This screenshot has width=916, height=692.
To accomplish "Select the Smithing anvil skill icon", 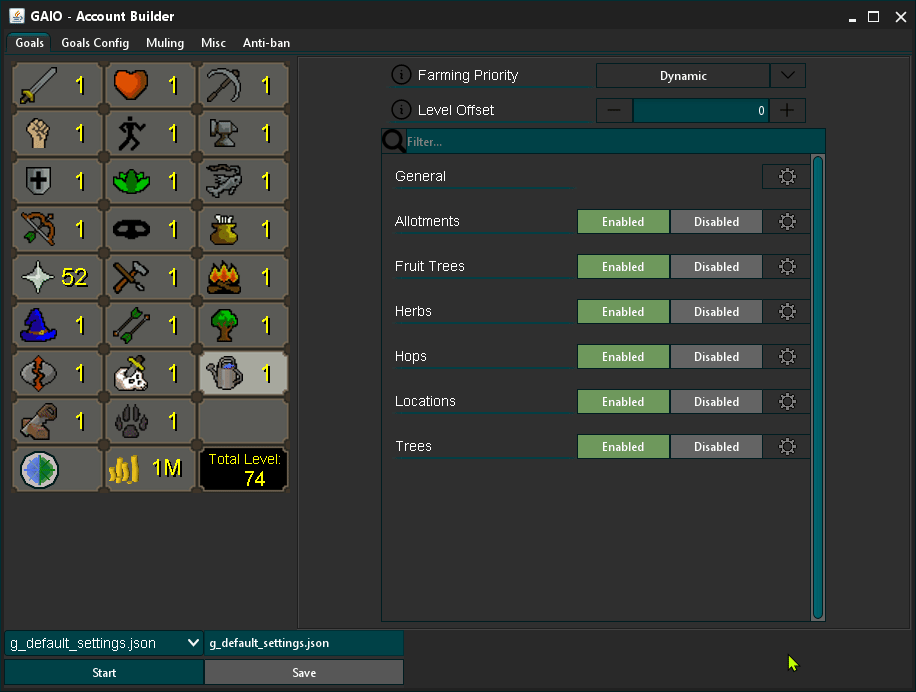I will pos(224,134).
